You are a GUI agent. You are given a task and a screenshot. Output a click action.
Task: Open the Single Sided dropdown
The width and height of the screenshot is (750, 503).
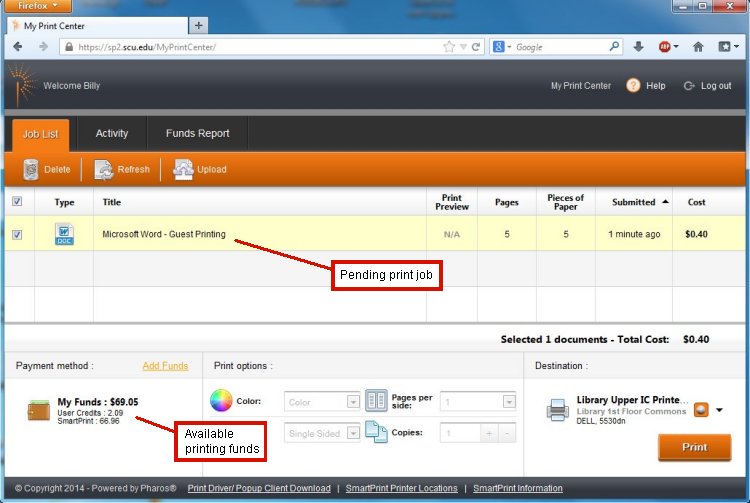(352, 434)
